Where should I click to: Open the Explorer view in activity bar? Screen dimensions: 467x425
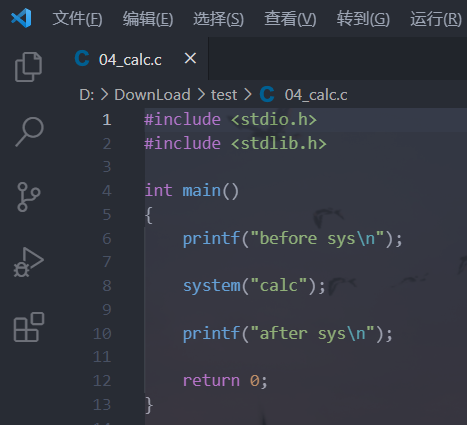pyautogui.click(x=28, y=67)
